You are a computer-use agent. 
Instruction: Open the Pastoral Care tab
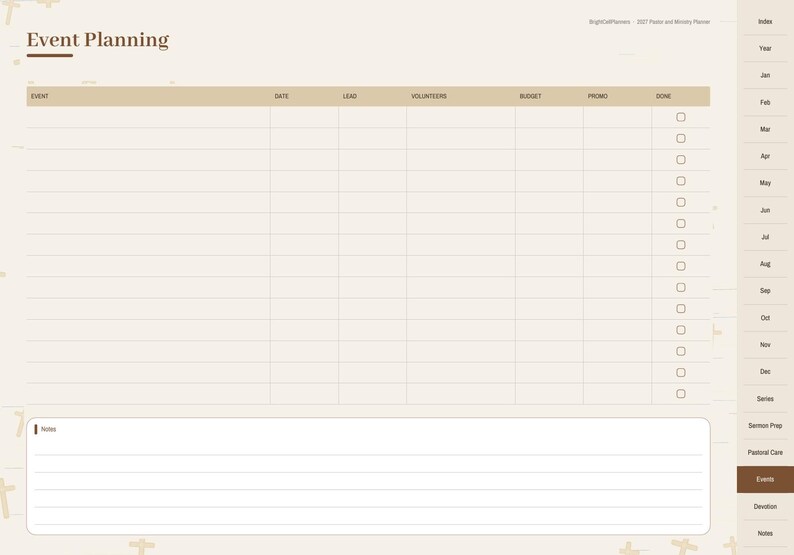(x=765, y=452)
